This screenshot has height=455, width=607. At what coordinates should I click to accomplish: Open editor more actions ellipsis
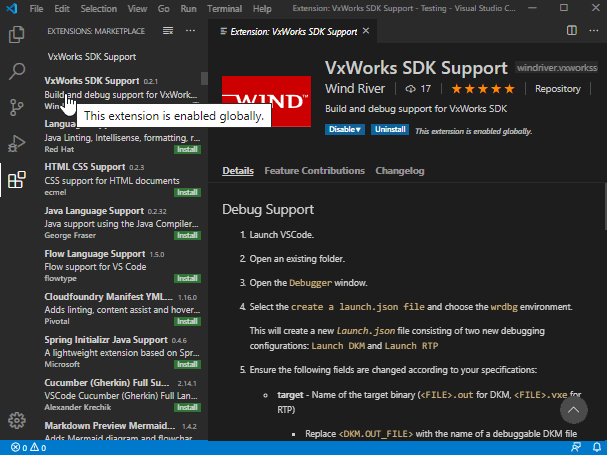click(x=593, y=31)
